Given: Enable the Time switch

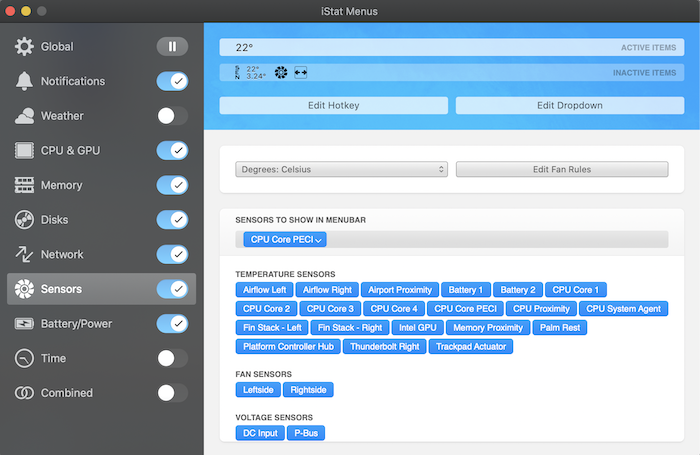Looking at the screenshot, I should tap(172, 358).
